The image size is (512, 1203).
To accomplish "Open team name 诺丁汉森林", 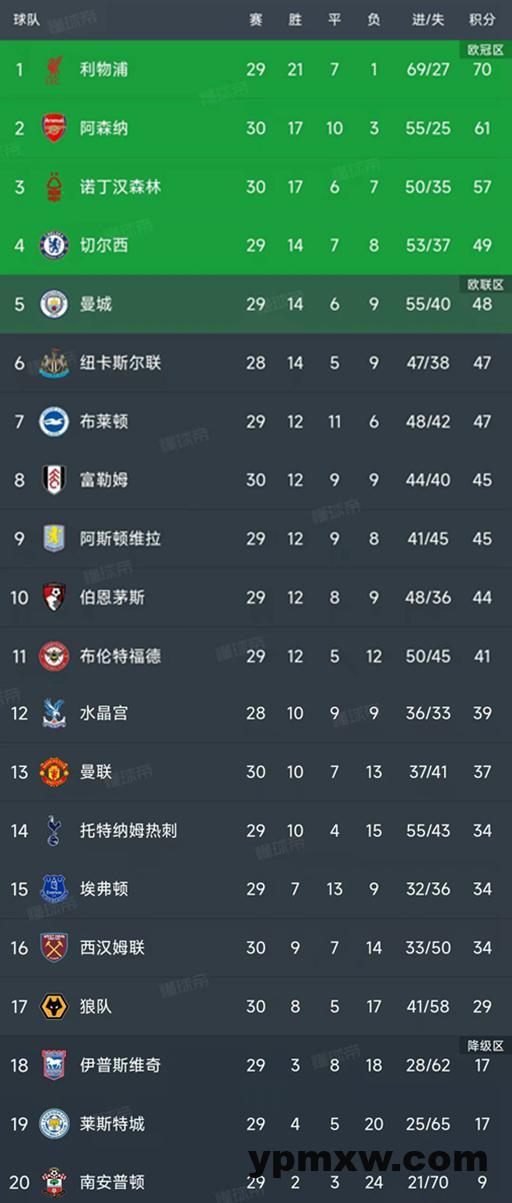I will [x=120, y=187].
